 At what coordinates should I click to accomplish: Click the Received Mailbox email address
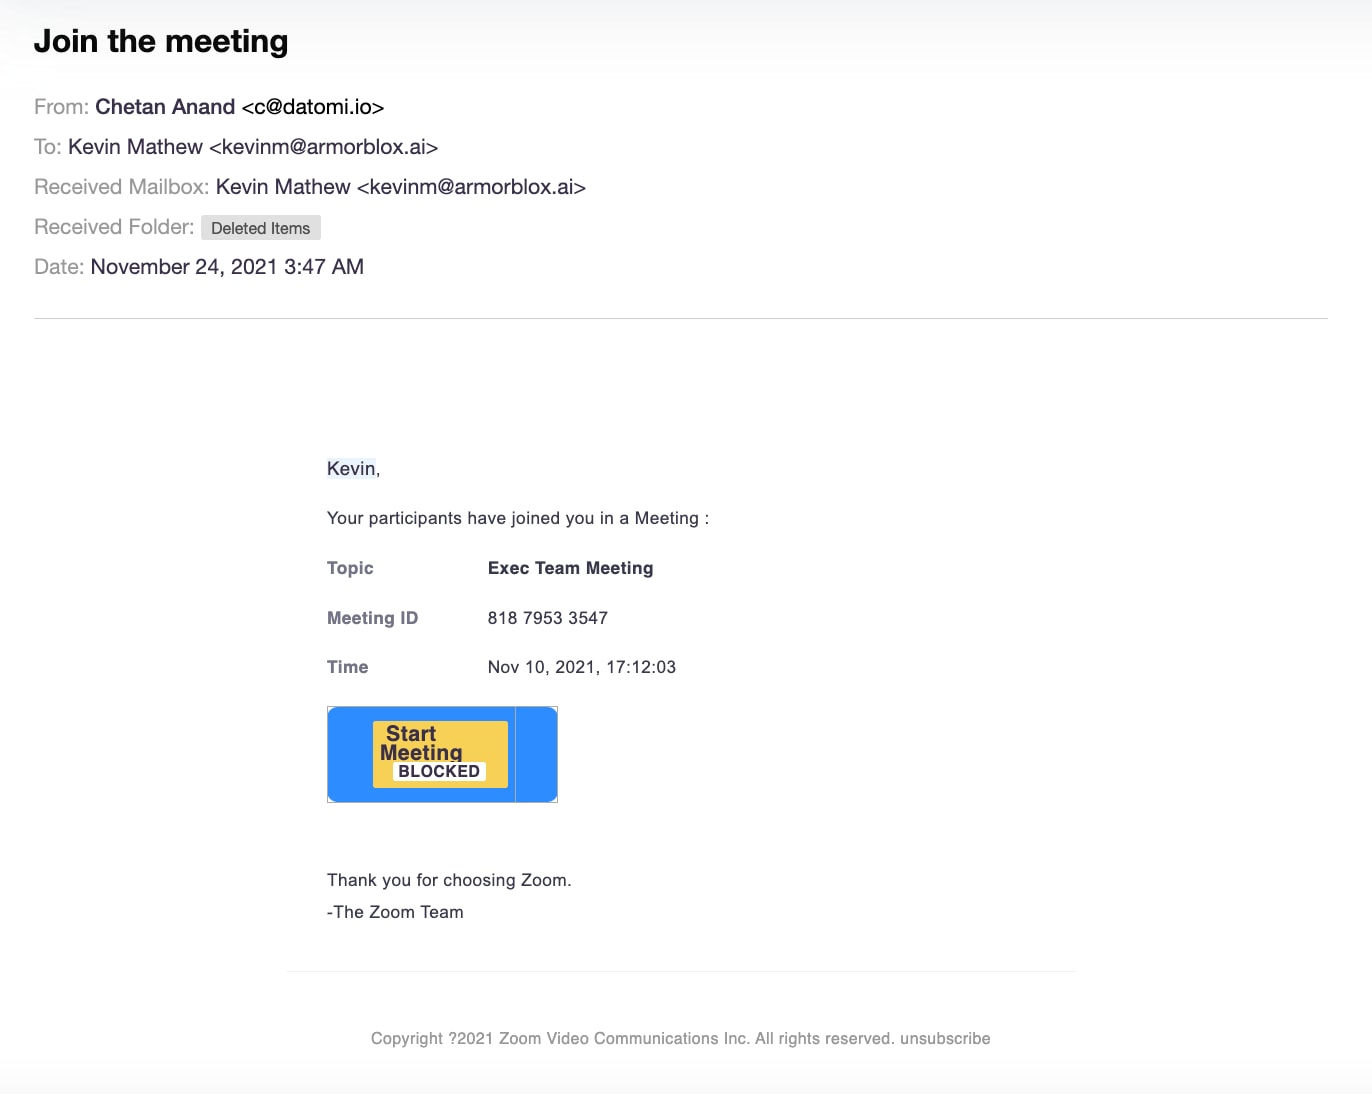click(472, 186)
